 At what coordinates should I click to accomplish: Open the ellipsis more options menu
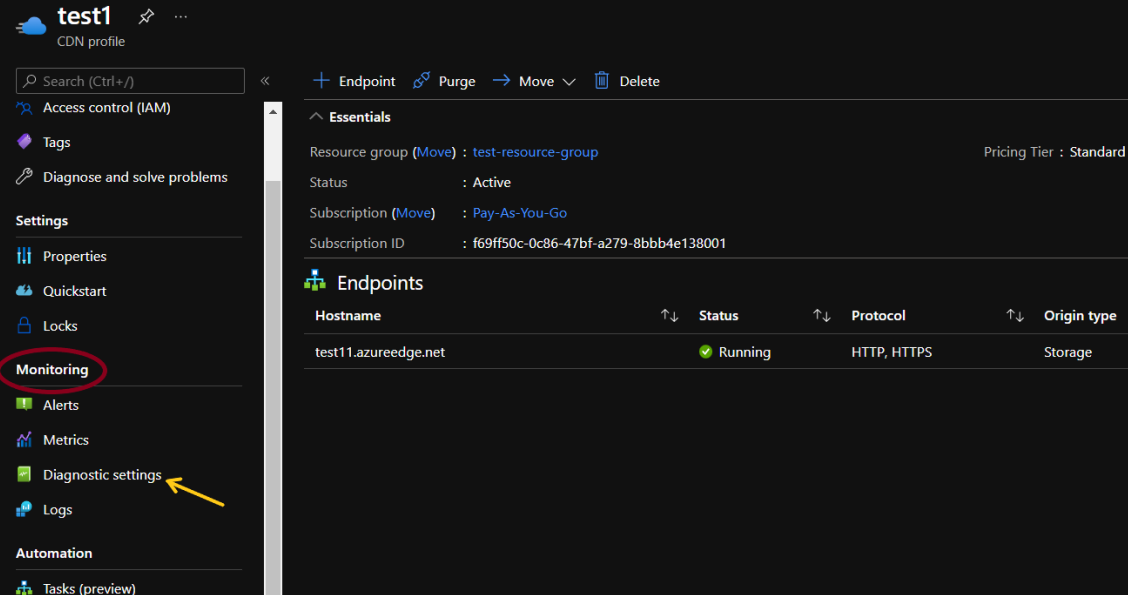click(x=180, y=16)
